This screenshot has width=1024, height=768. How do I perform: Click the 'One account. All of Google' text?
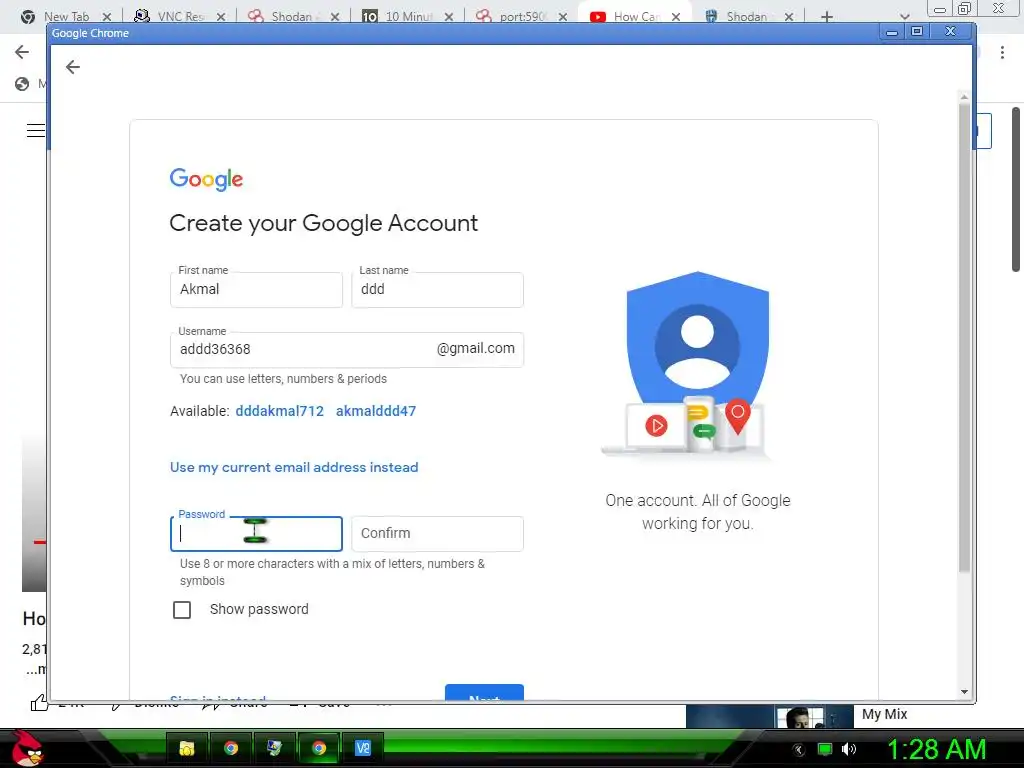pos(697,501)
